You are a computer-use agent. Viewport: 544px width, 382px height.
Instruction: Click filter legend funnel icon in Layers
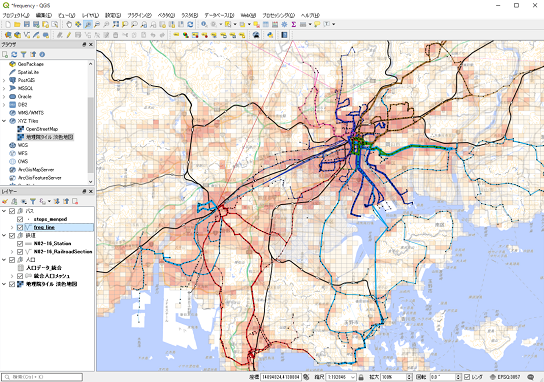point(33,201)
